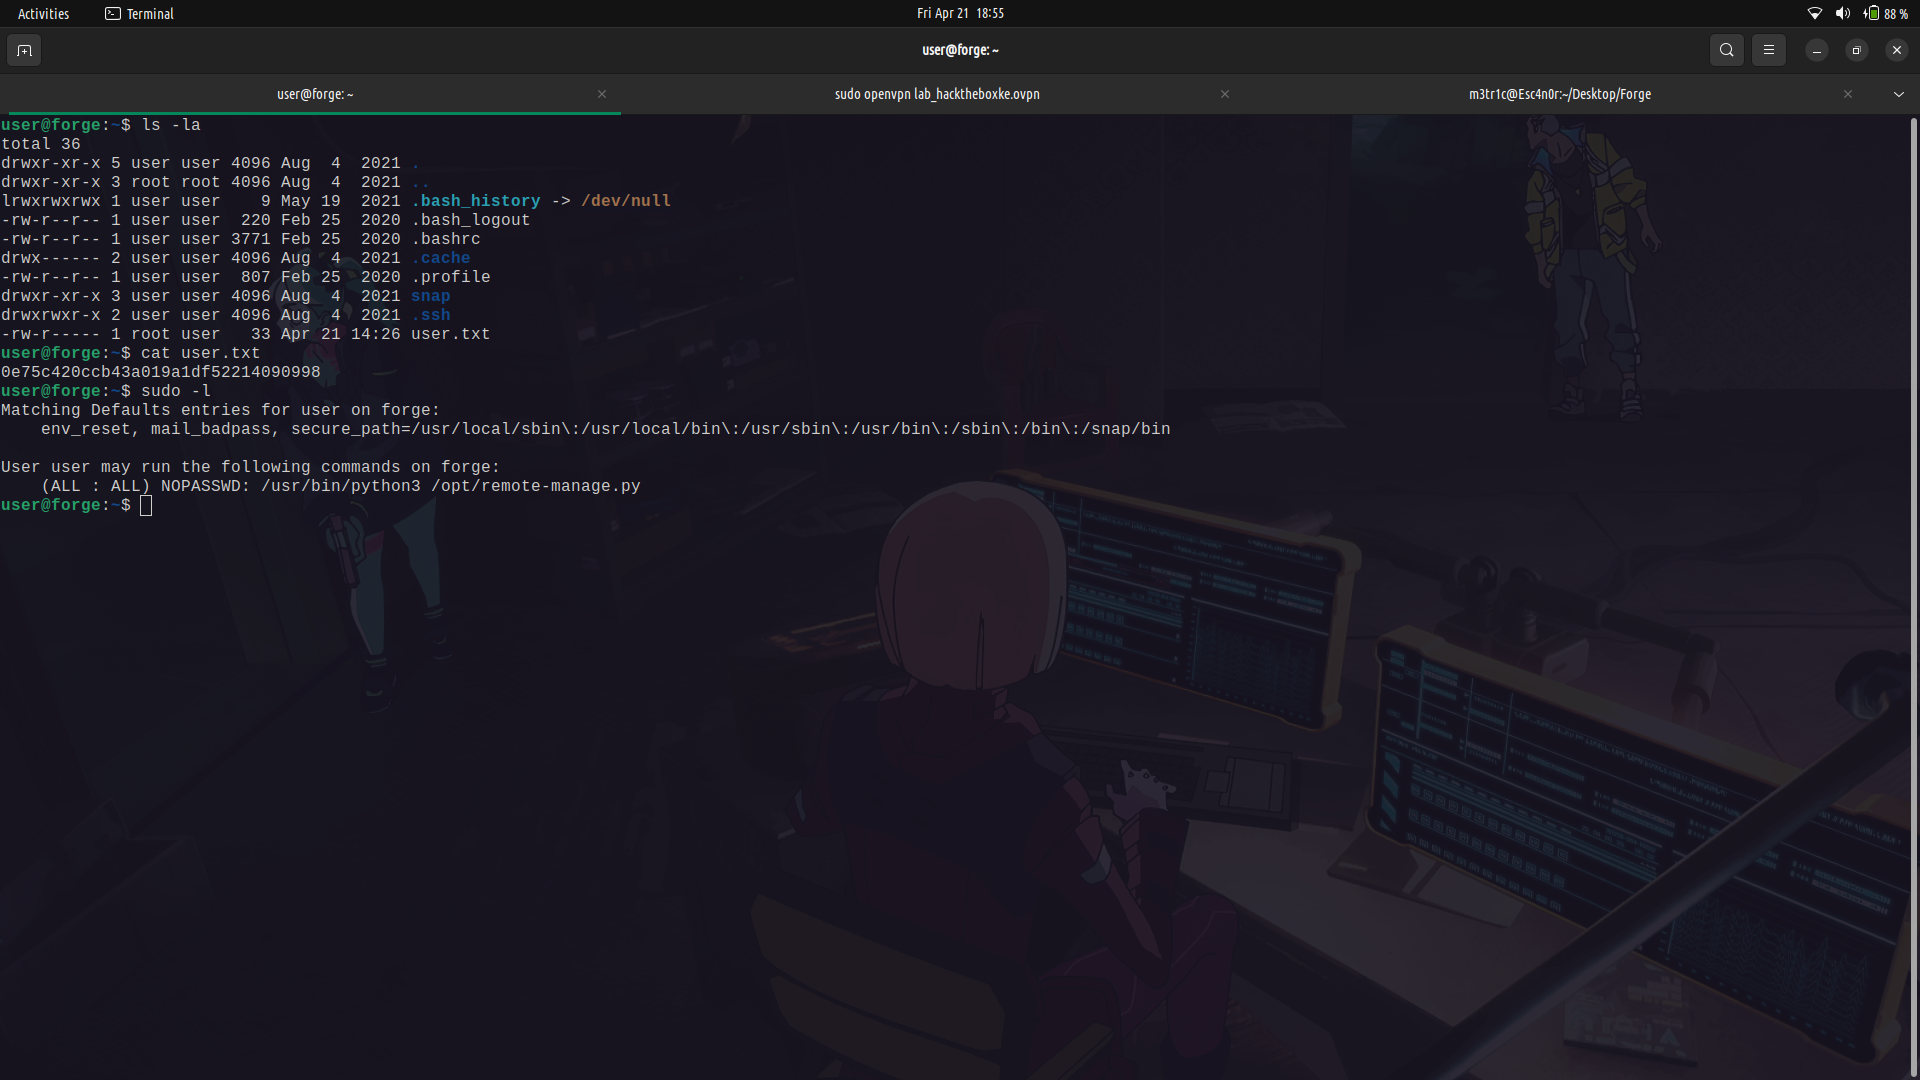Image resolution: width=1920 pixels, height=1080 pixels.
Task: Click the user.txt flag hash output
Action: (x=160, y=371)
